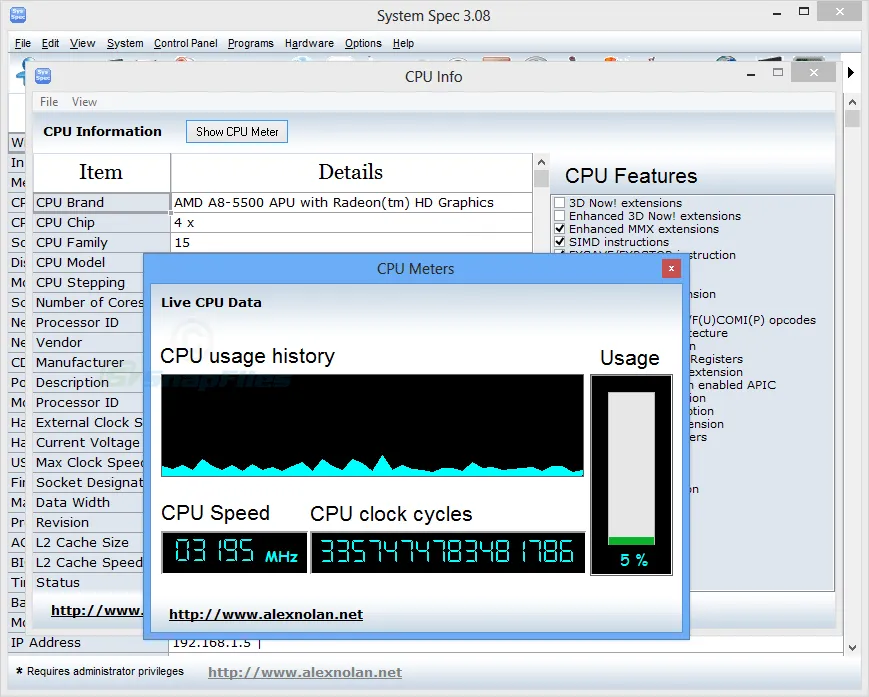Open the partially hidden link in CPU Info
Screen dimensions: 869x697
(97, 611)
